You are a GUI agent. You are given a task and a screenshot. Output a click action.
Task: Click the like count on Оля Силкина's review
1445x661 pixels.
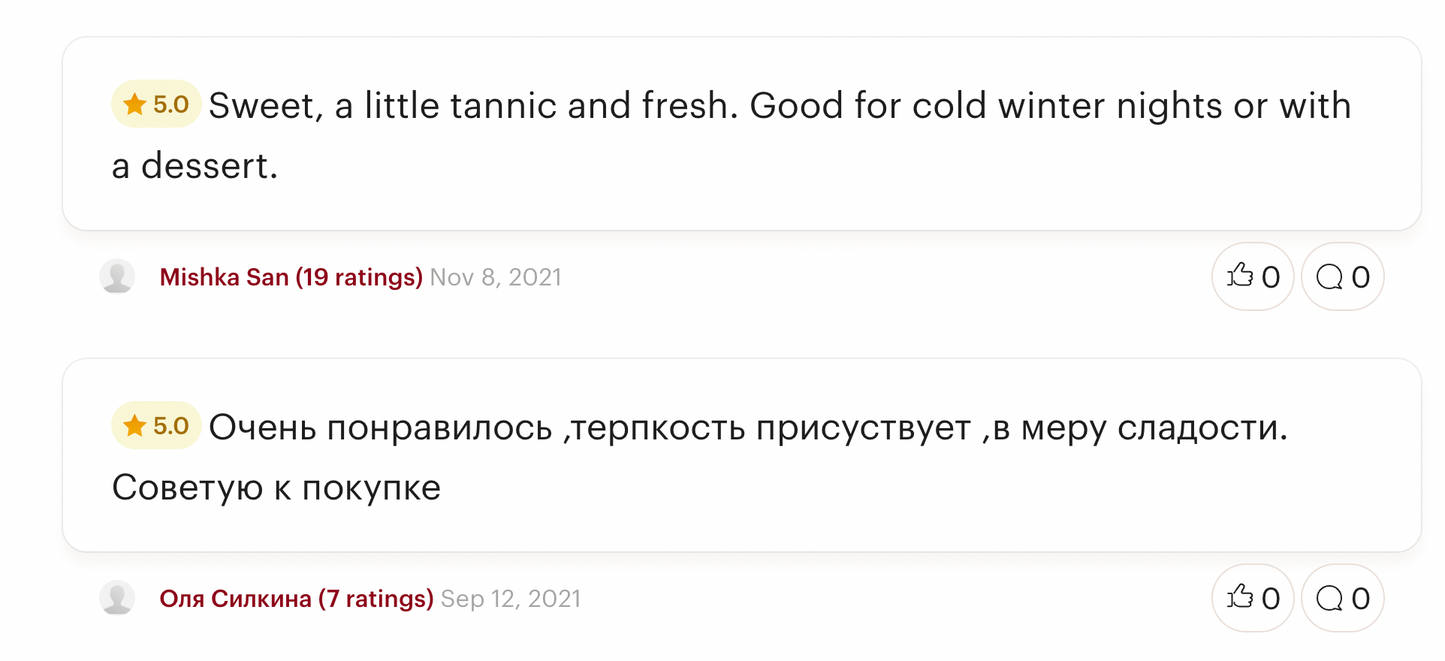point(1271,599)
